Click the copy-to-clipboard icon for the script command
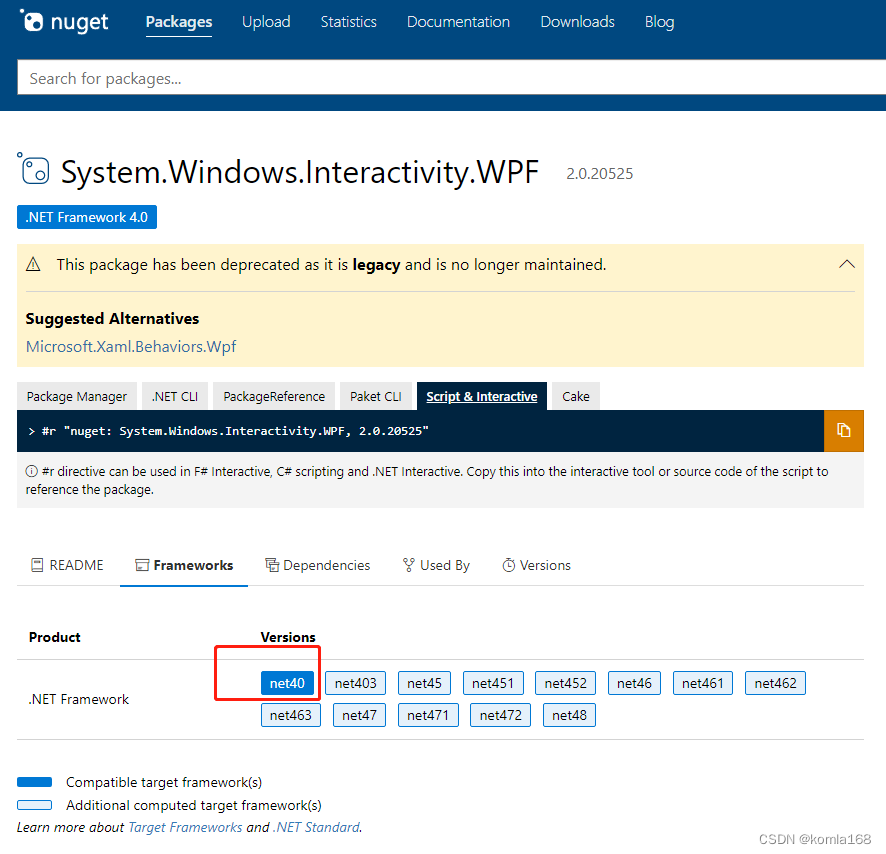 click(844, 431)
